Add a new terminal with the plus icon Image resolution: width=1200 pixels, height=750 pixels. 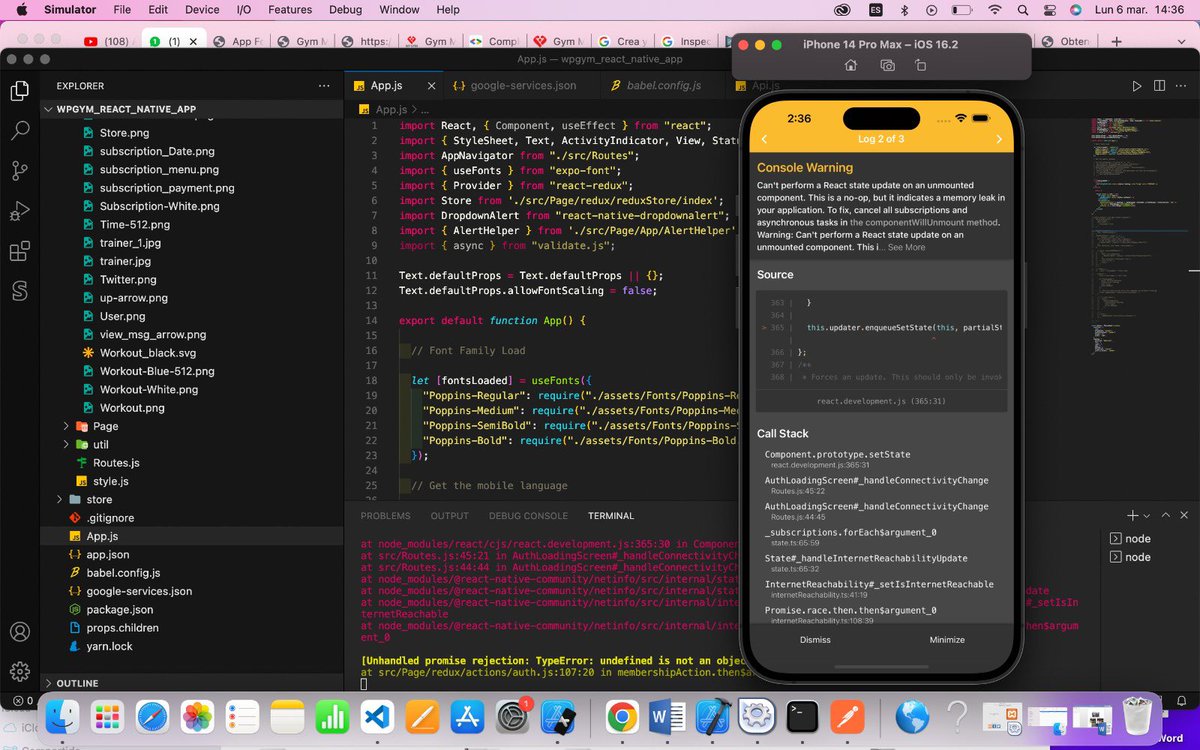pos(1133,515)
